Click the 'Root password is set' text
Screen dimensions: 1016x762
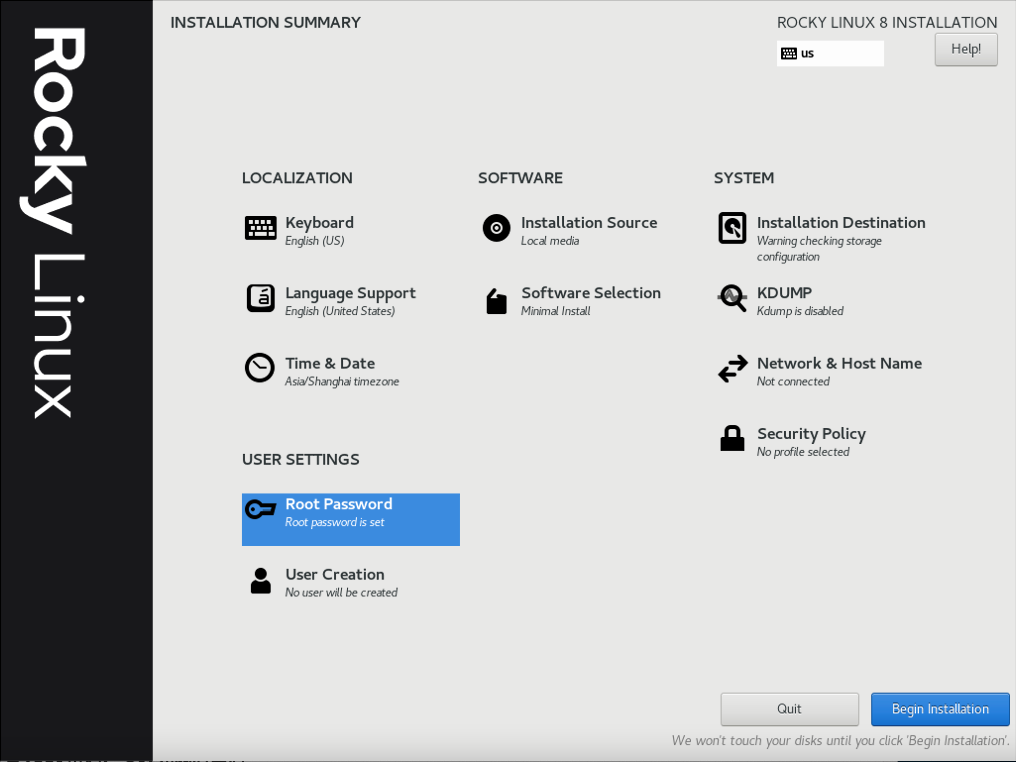tap(334, 522)
